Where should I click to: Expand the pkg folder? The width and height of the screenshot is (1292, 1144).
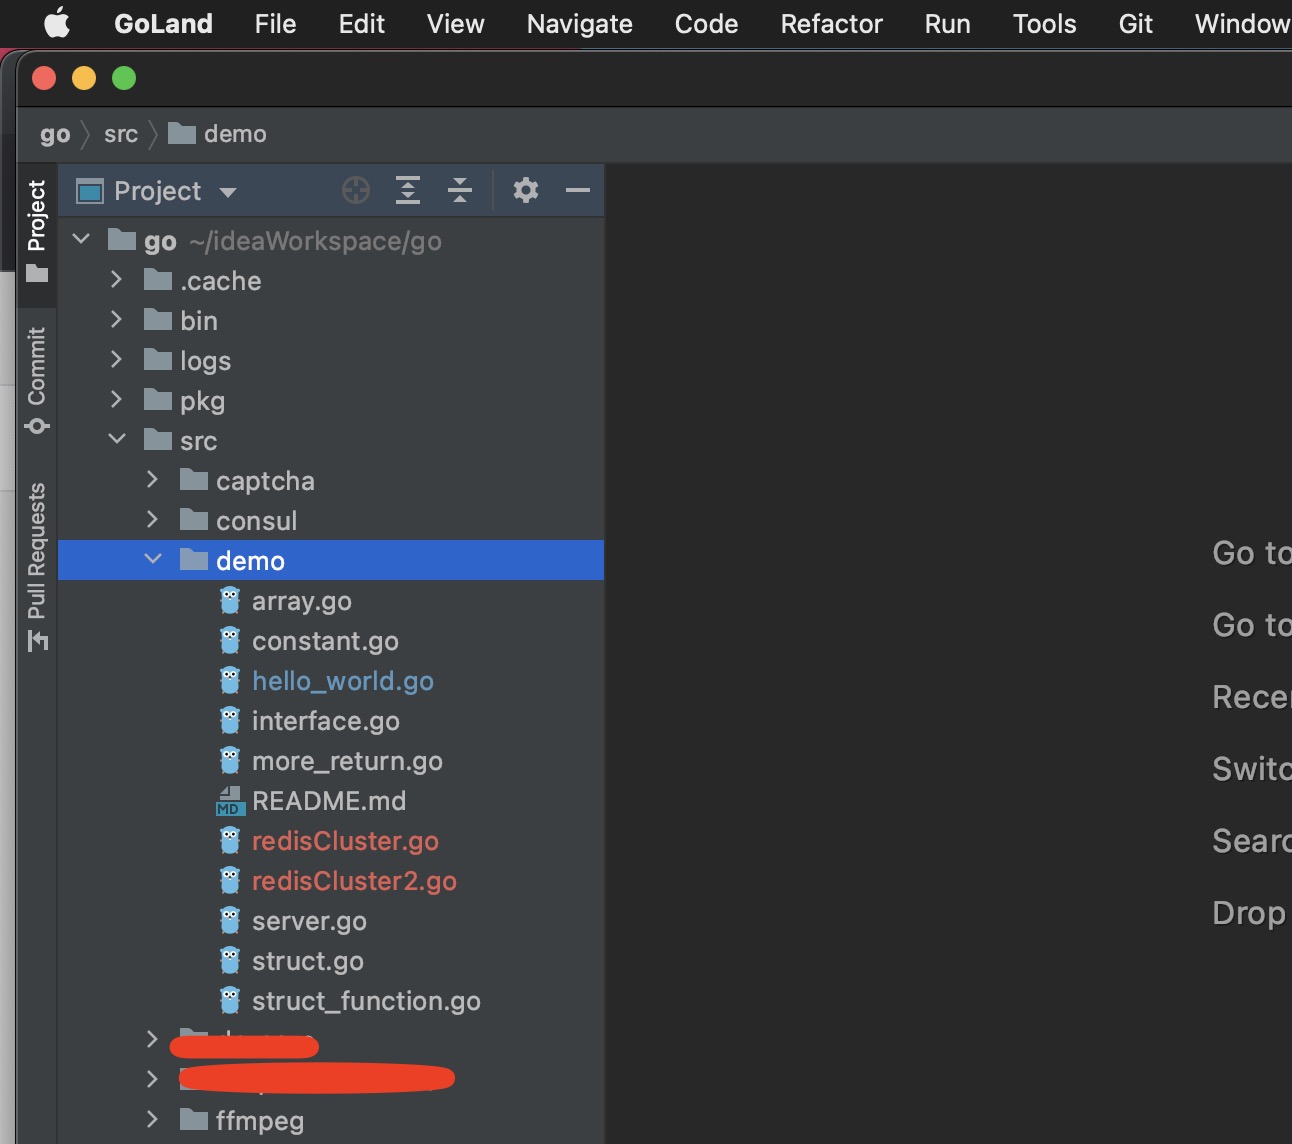click(x=116, y=399)
